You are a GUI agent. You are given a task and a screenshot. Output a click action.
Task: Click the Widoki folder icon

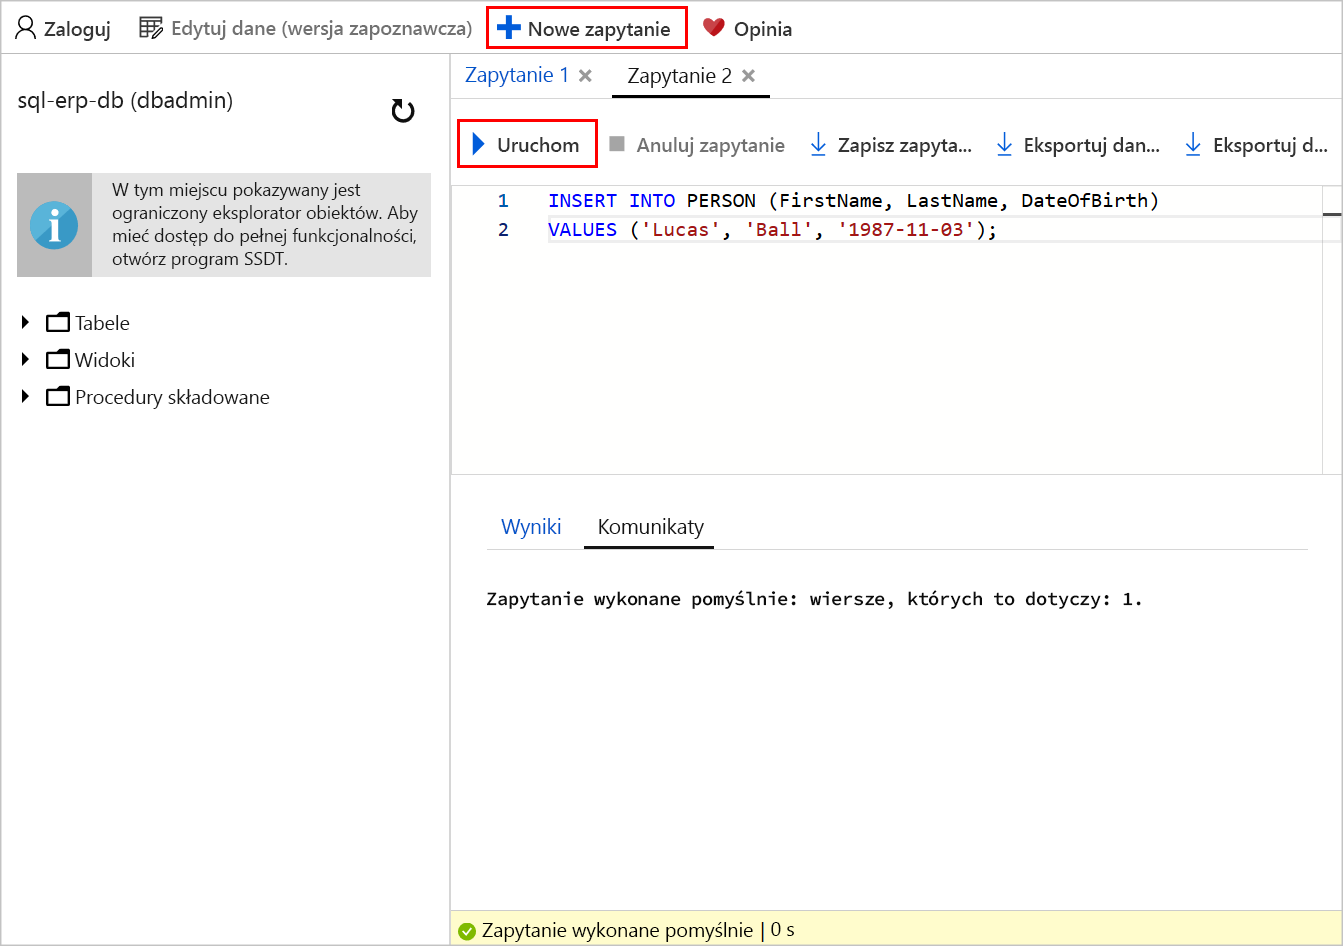(x=58, y=360)
